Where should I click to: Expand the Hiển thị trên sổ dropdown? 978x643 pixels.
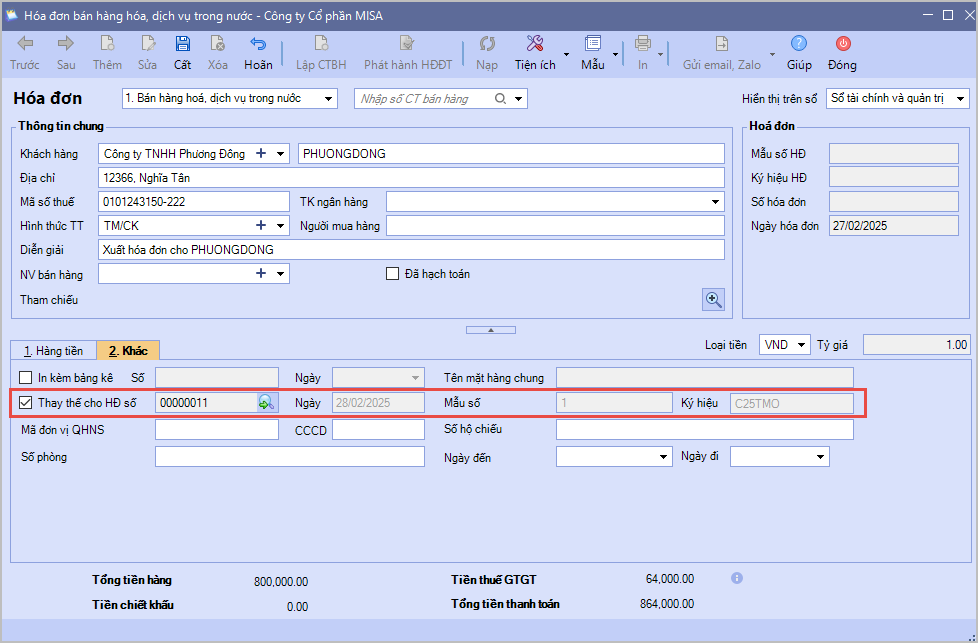coord(960,99)
